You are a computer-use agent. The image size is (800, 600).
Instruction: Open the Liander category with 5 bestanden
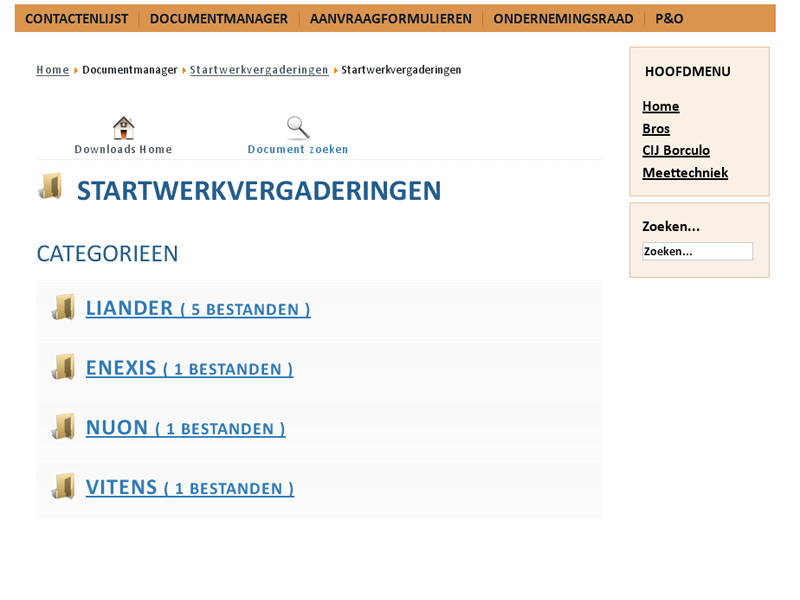pos(198,309)
